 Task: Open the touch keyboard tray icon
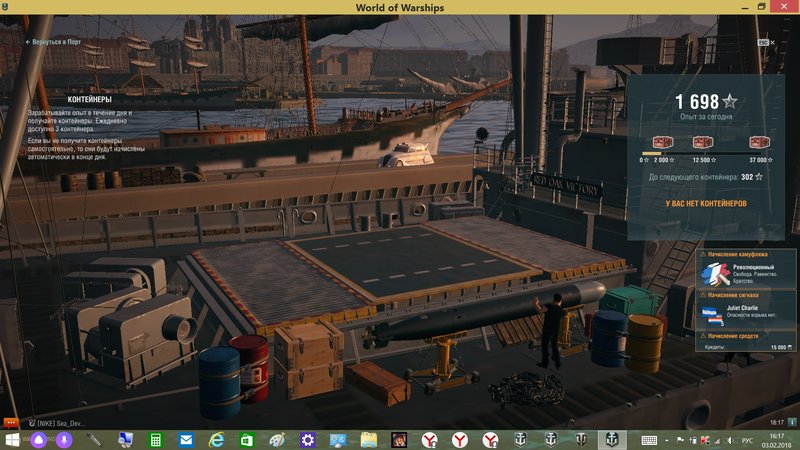point(649,440)
